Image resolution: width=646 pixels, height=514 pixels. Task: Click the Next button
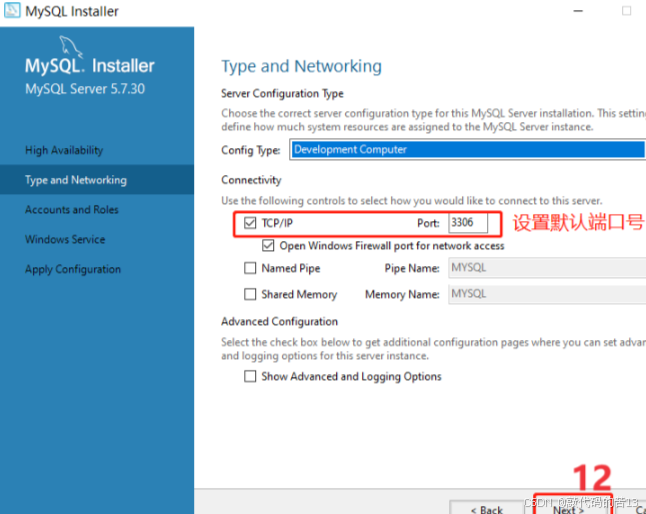(x=572, y=507)
